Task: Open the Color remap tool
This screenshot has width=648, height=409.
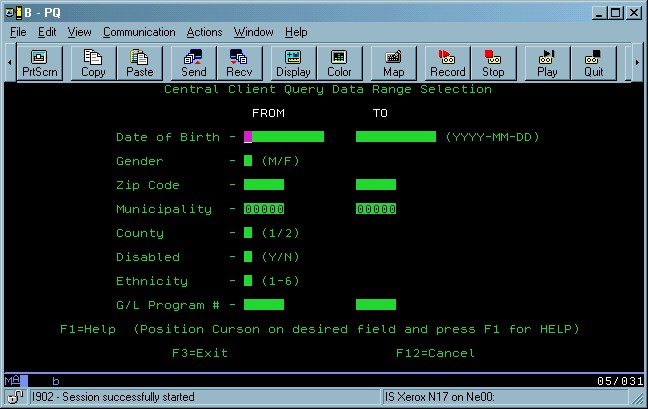Action: [x=339, y=63]
